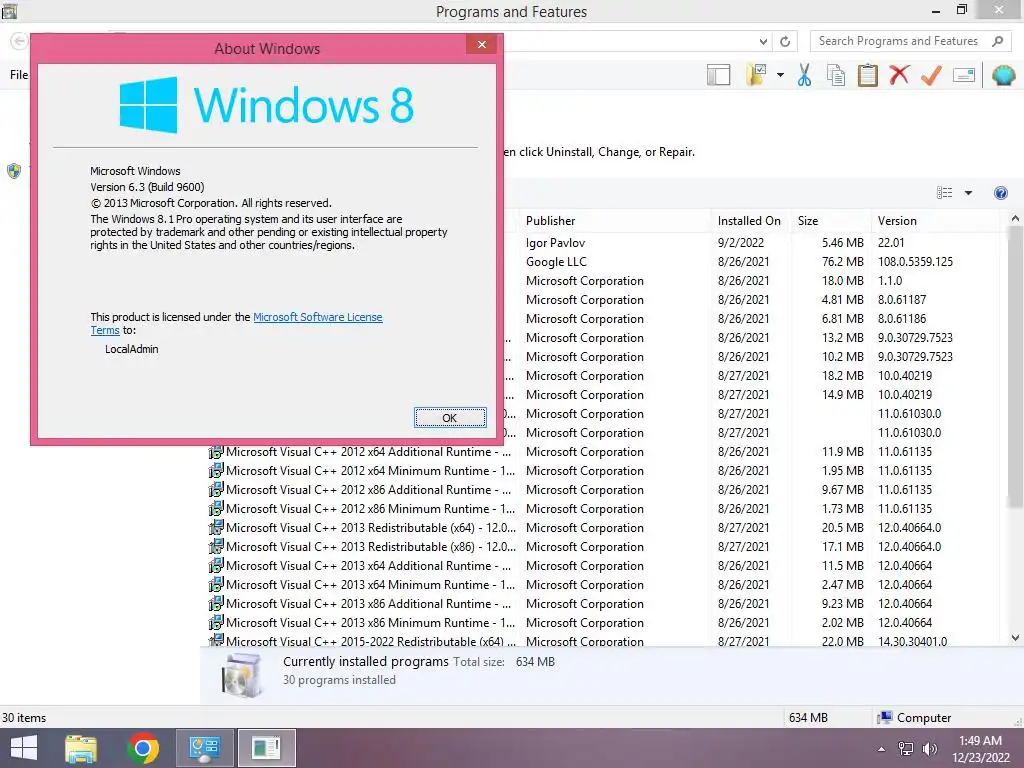Click the scroll up arrow of program list
The width and height of the screenshot is (1024, 768).
pyautogui.click(x=1015, y=219)
